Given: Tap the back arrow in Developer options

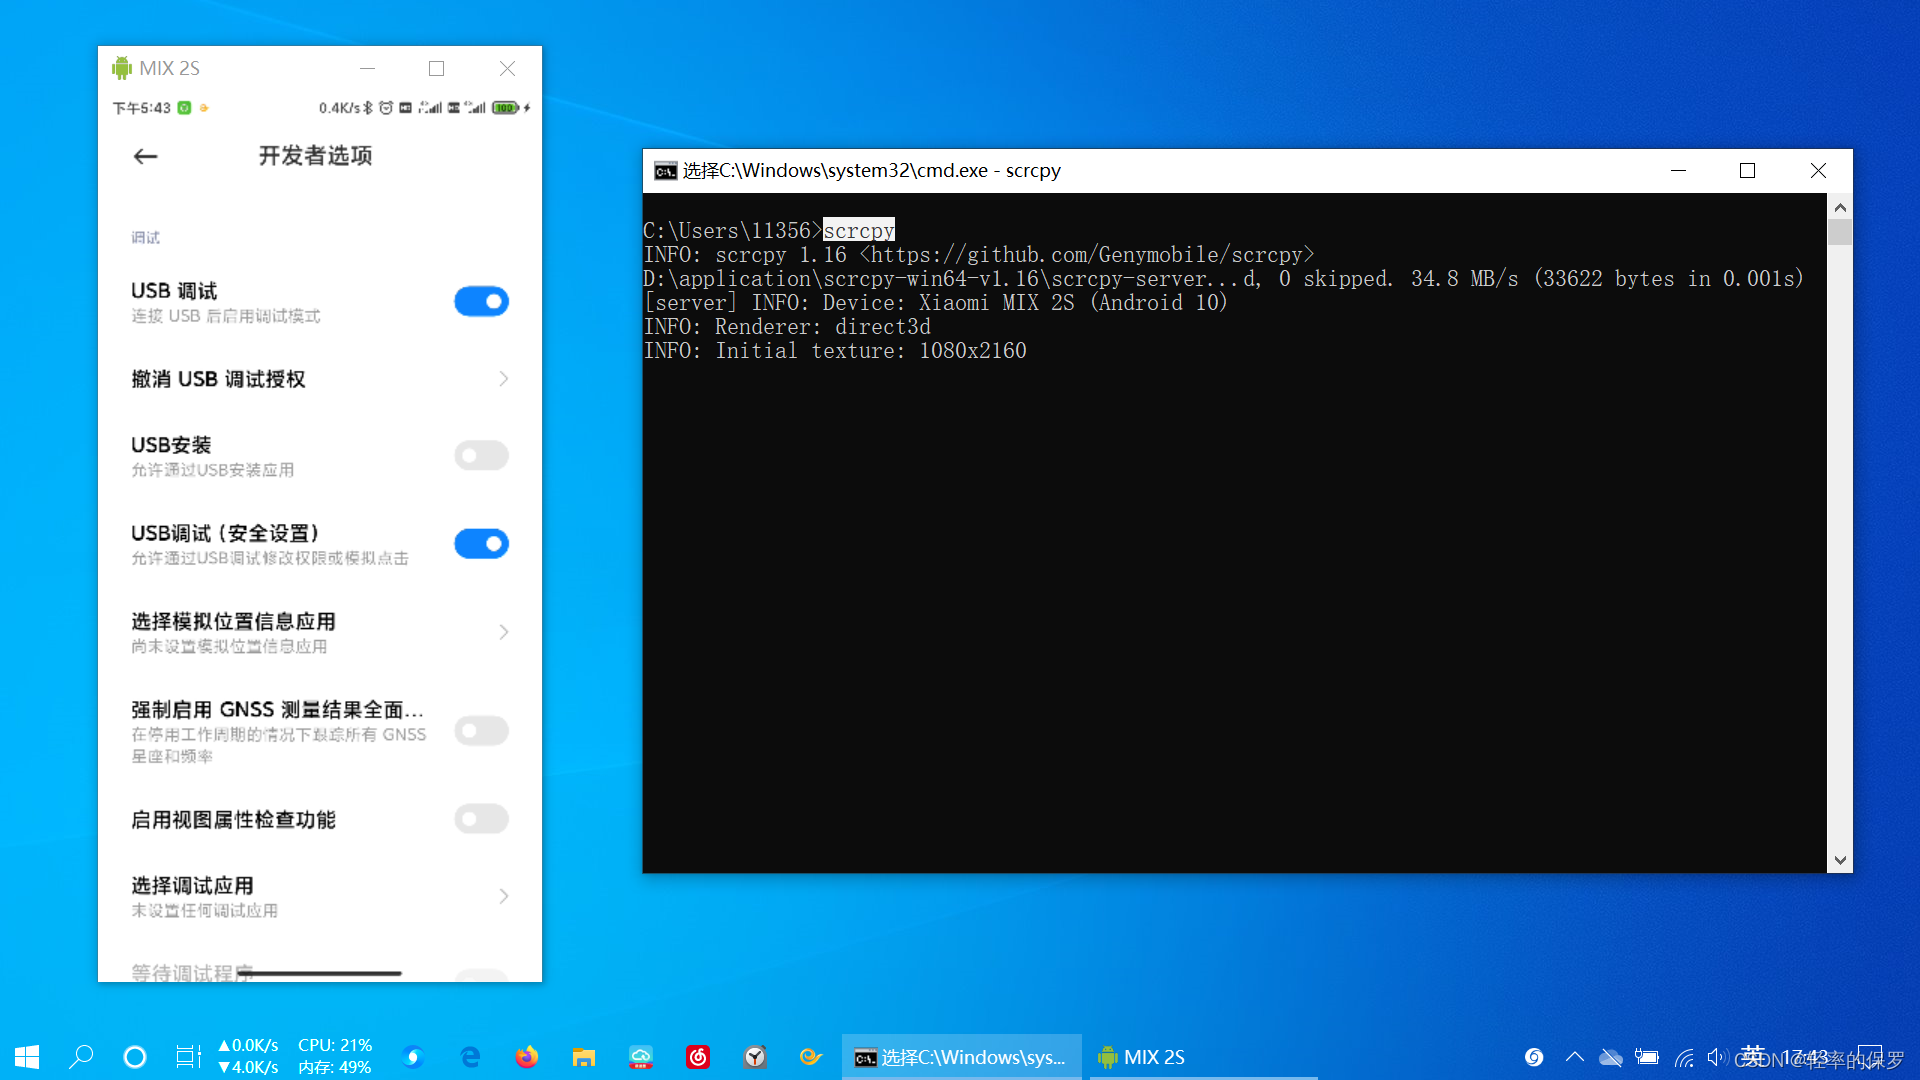Looking at the screenshot, I should 146,156.
